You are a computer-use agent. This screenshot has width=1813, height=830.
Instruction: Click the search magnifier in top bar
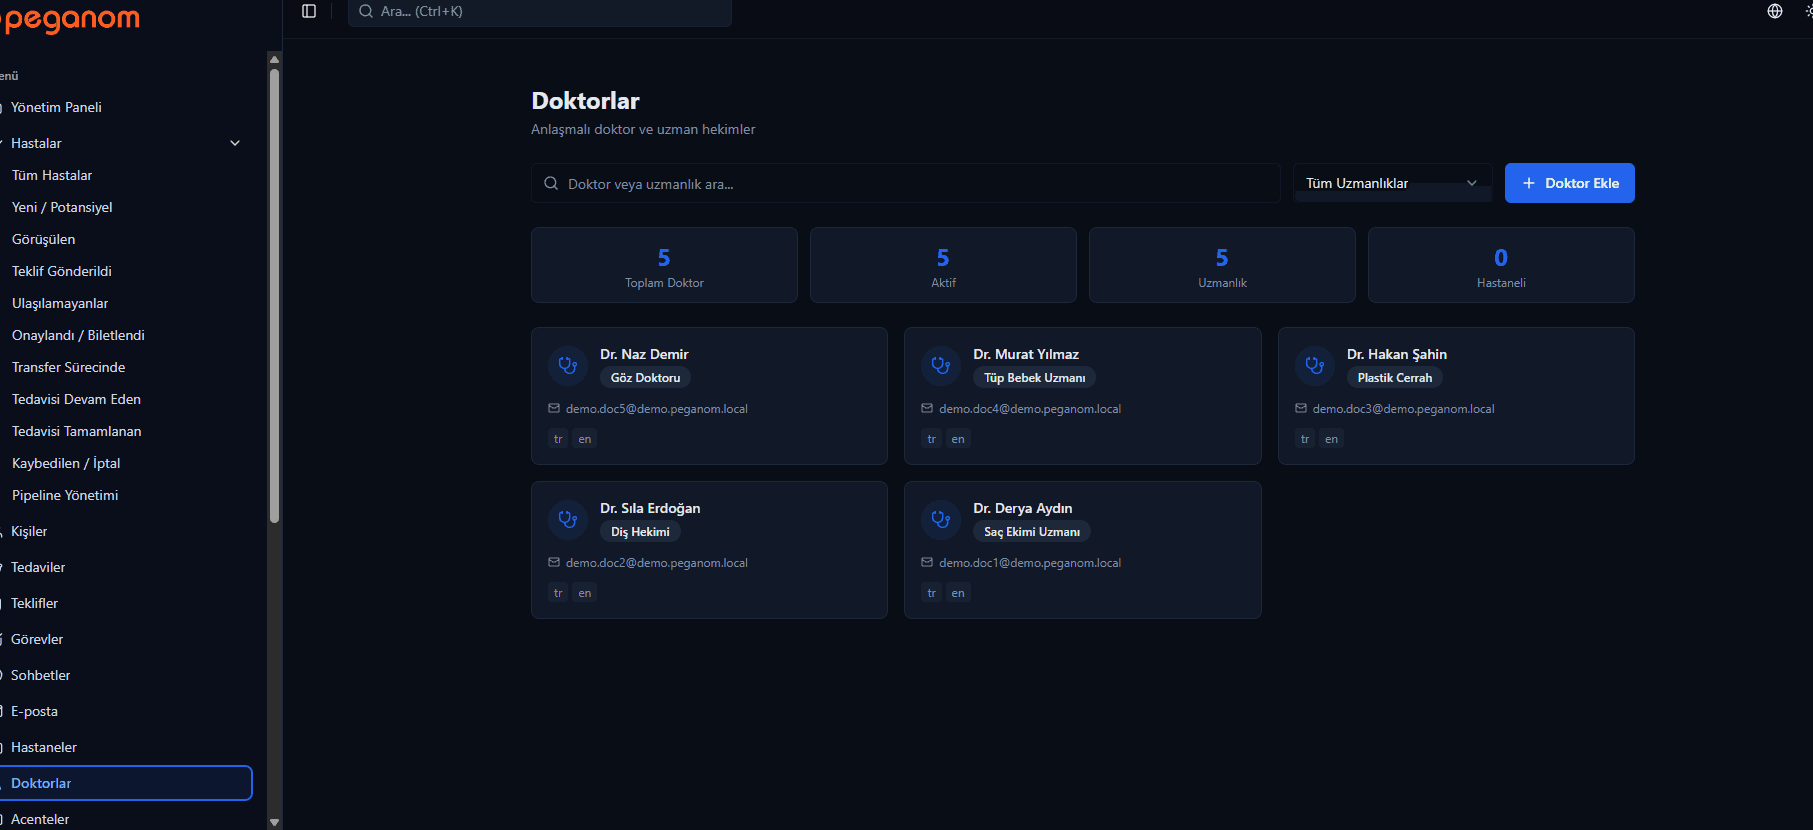(x=366, y=11)
